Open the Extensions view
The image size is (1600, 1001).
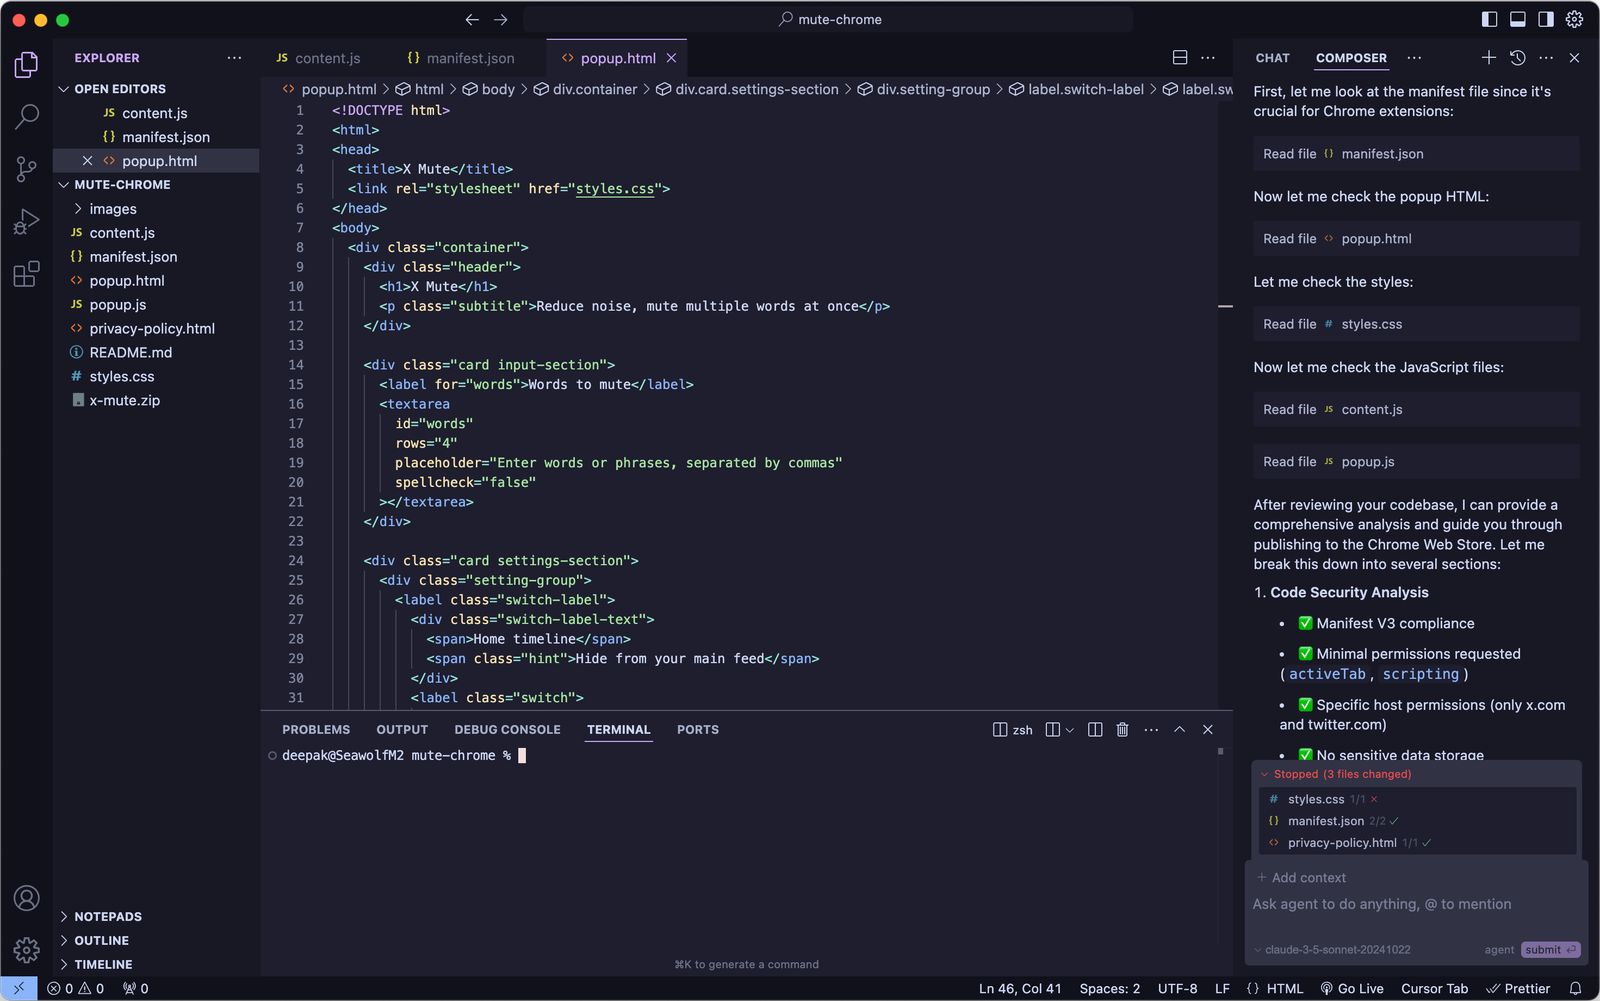[x=25, y=272]
